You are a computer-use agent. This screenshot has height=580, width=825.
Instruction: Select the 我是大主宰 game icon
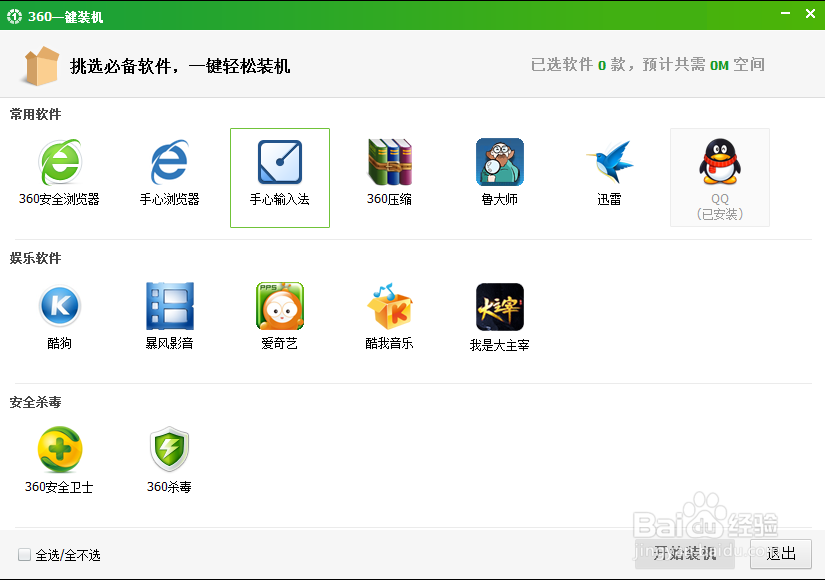click(500, 307)
